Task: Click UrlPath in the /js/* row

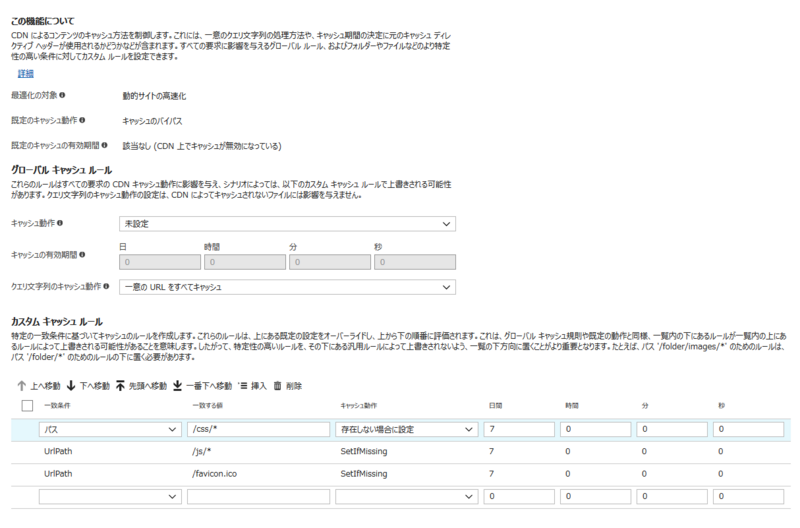Action: [x=58, y=451]
